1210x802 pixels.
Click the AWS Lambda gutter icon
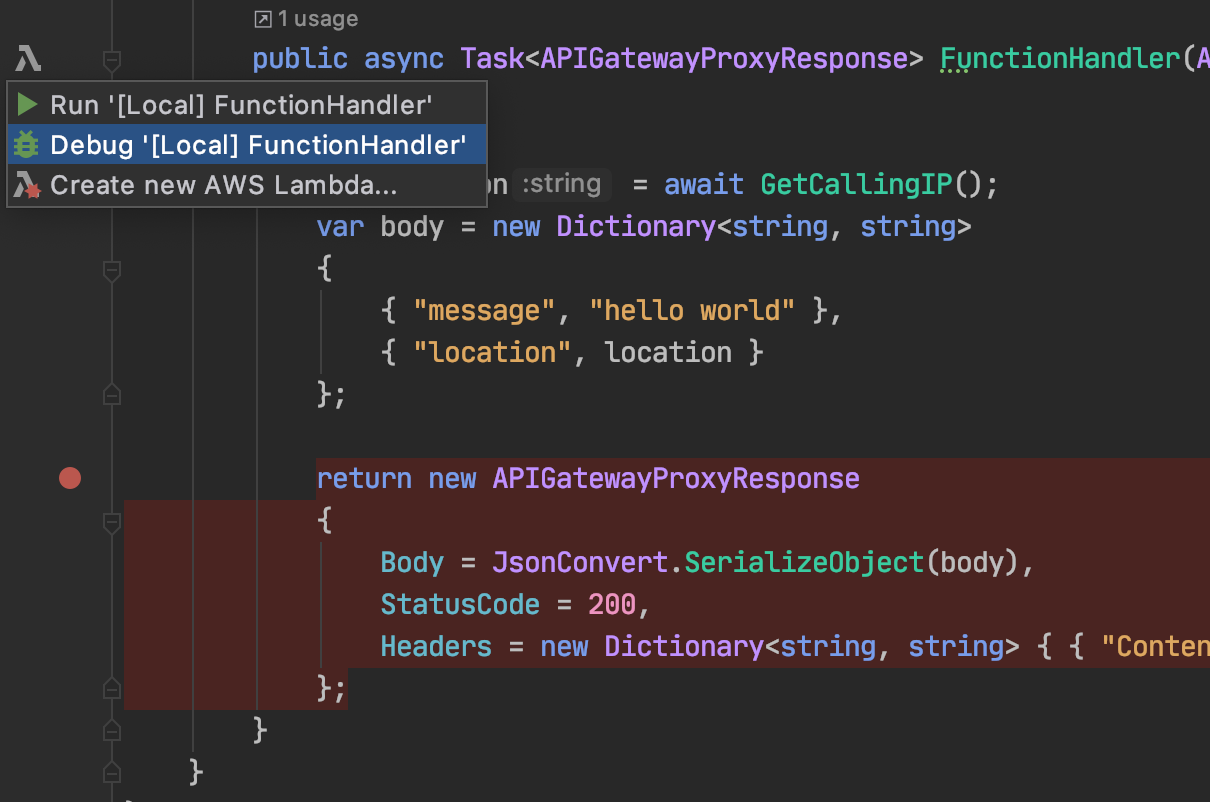point(28,59)
